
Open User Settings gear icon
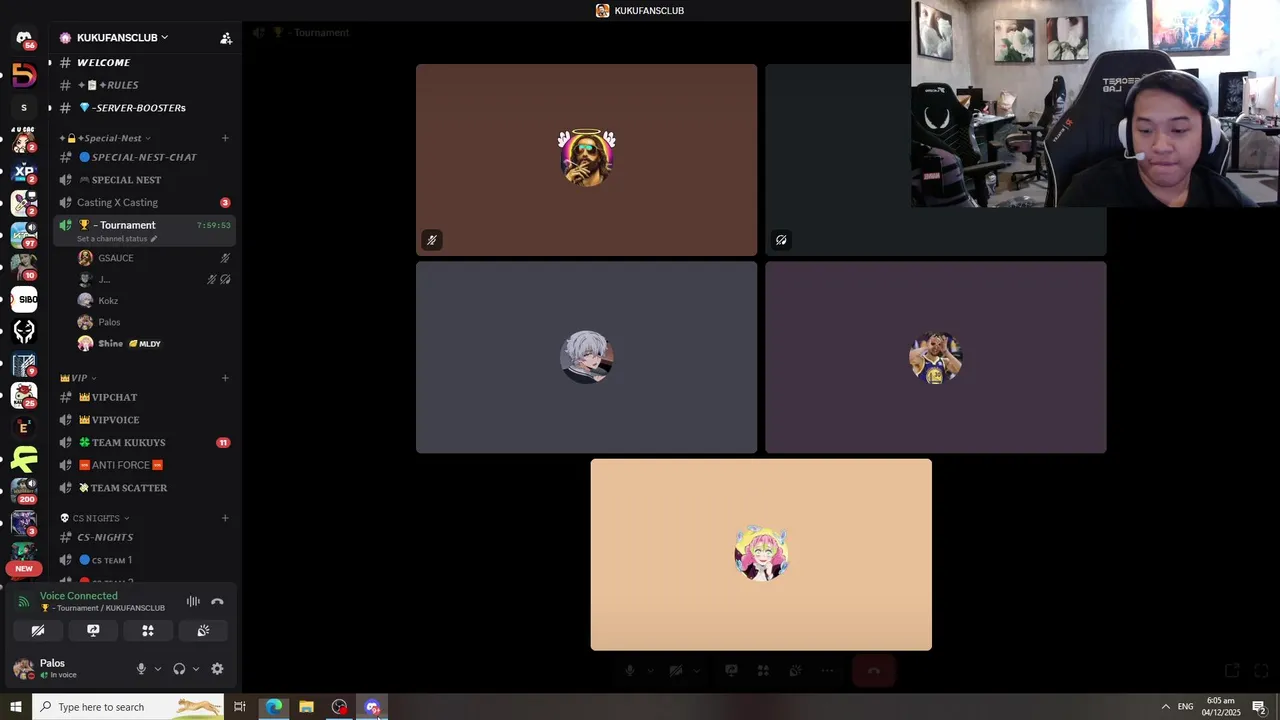click(217, 669)
